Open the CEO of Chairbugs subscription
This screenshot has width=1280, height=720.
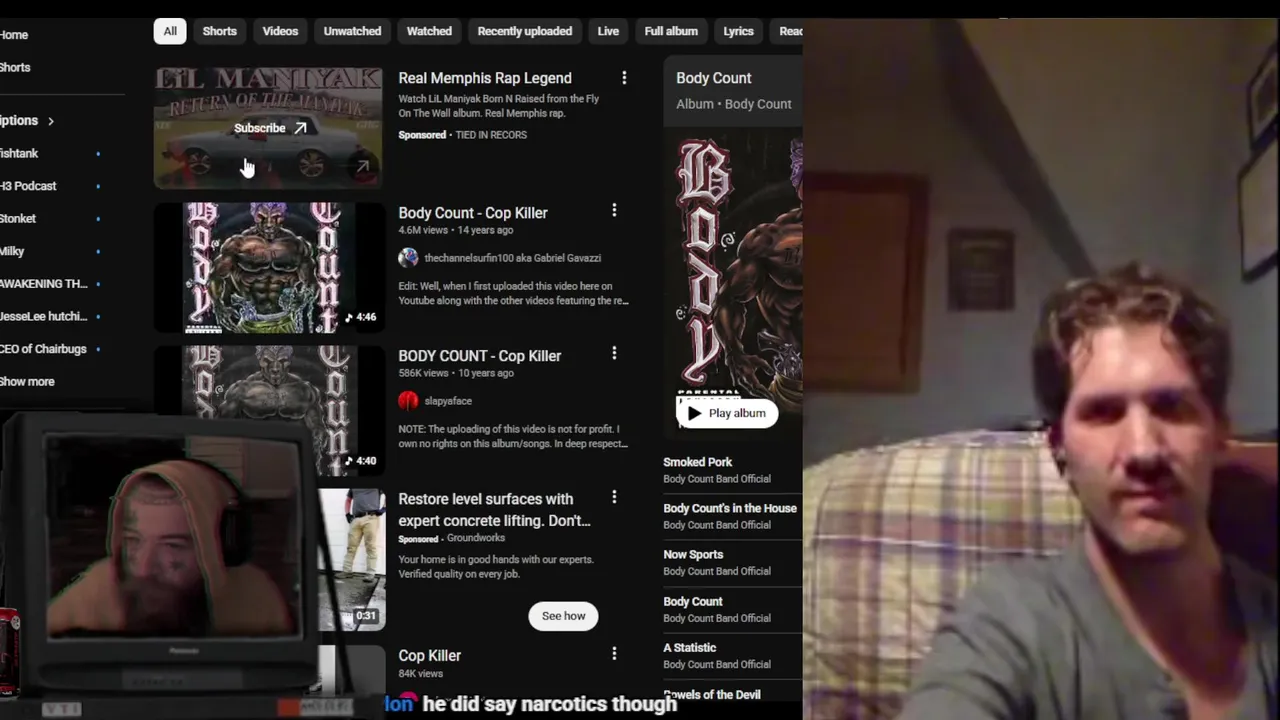click(x=43, y=349)
